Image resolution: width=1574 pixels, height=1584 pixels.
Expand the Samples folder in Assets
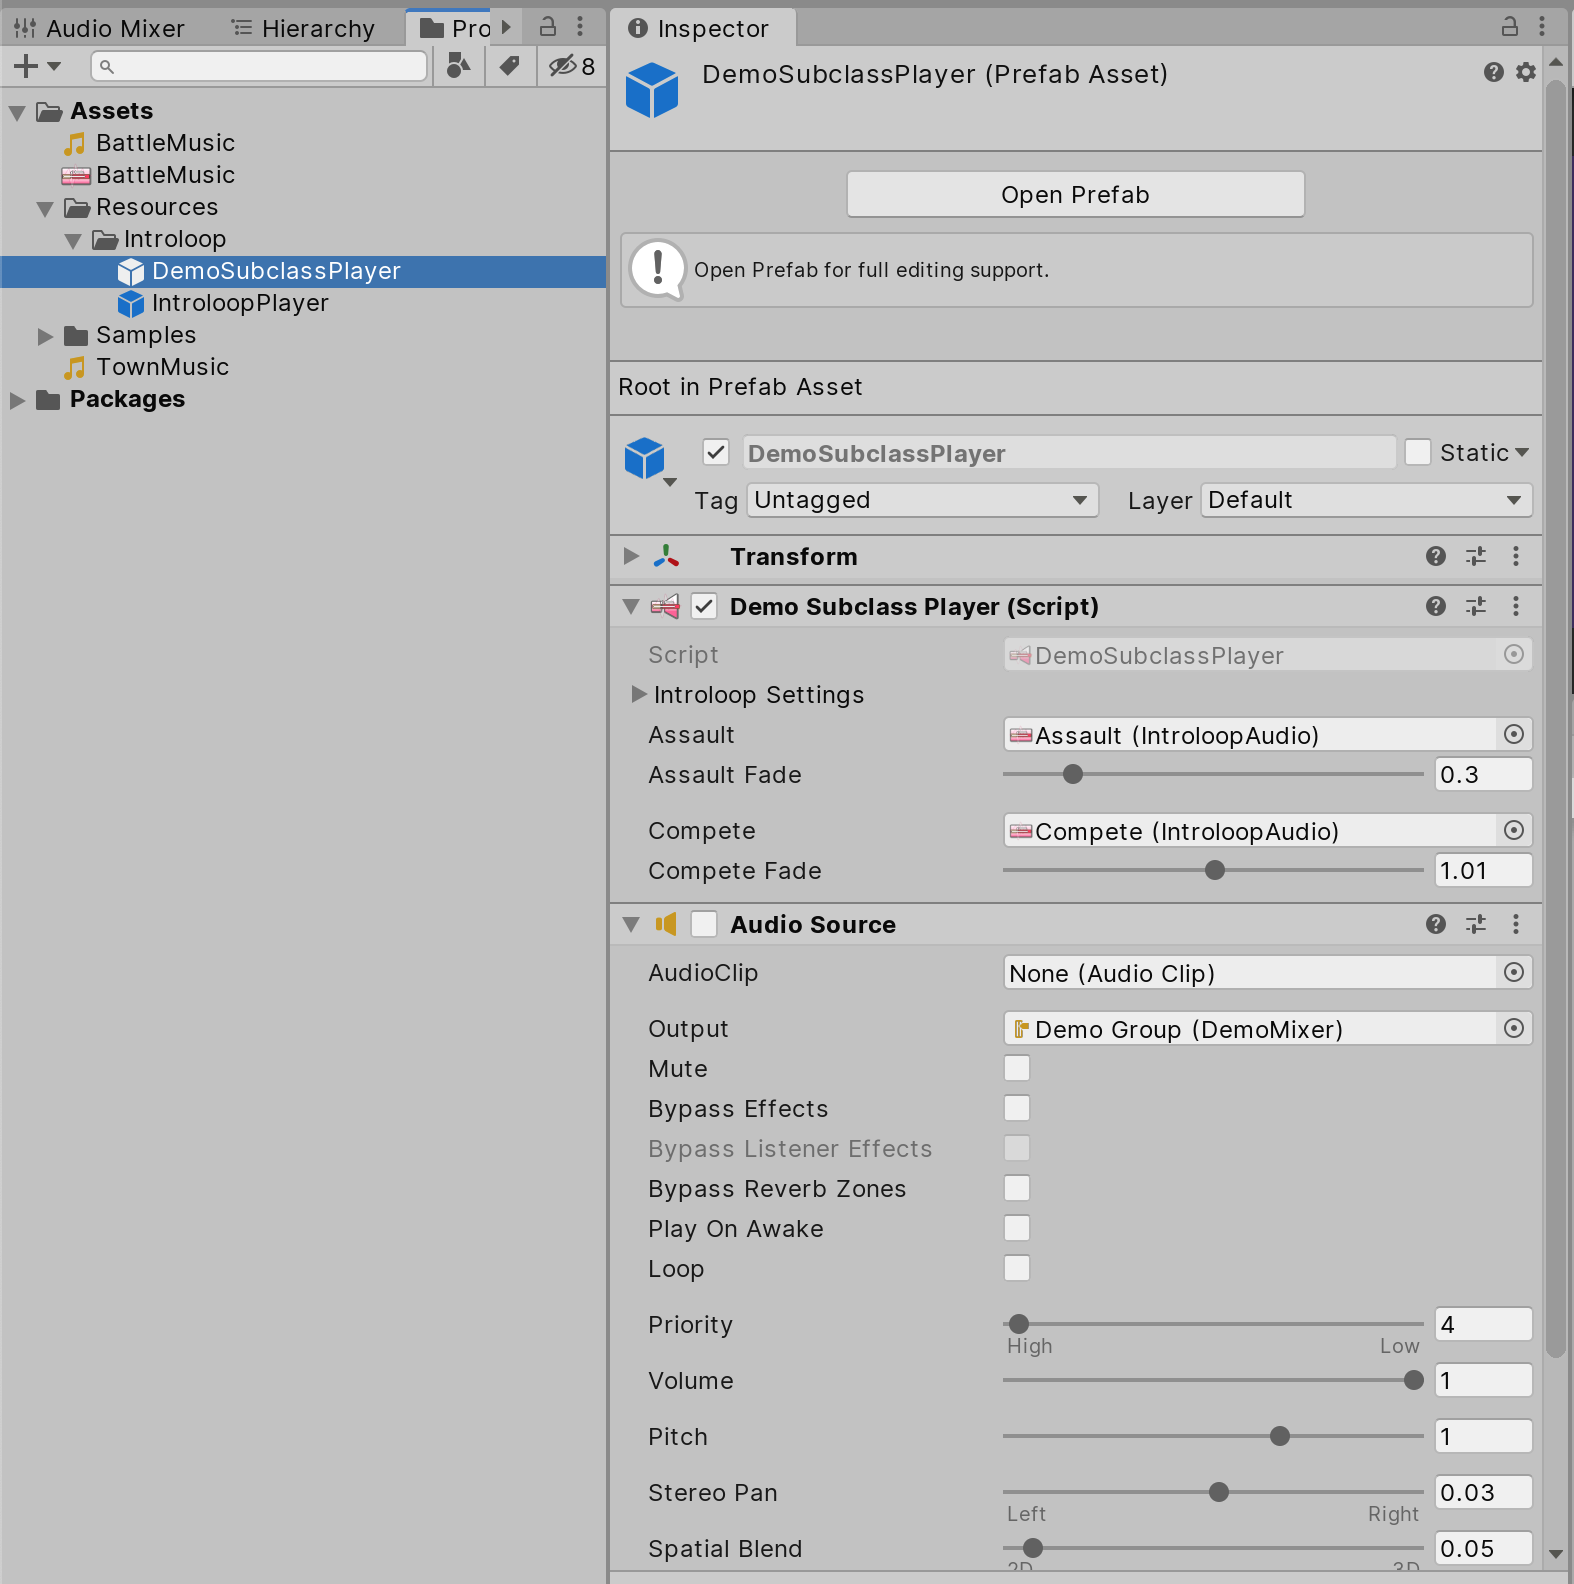pos(45,336)
